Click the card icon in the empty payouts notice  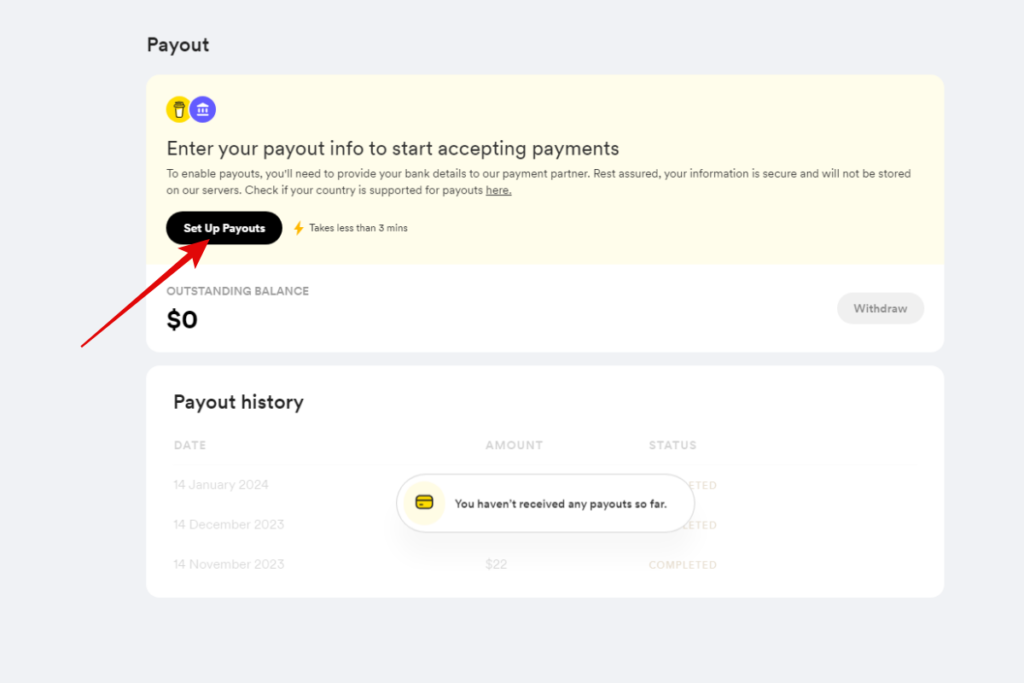tap(424, 502)
